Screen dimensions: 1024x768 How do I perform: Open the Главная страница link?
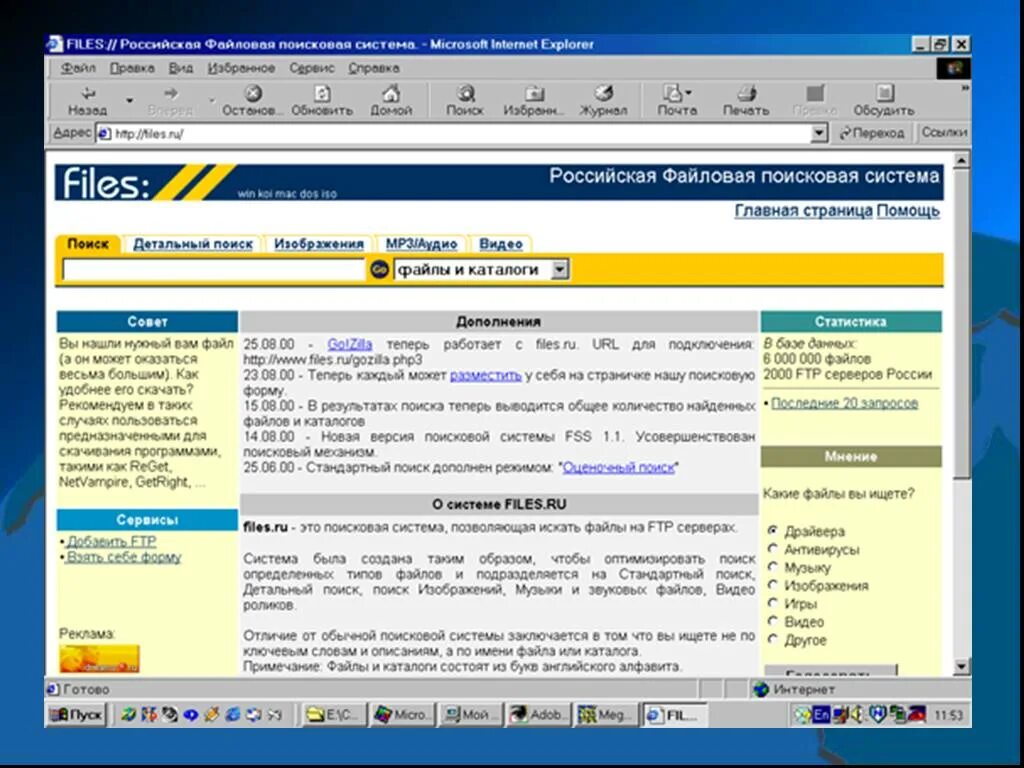803,211
